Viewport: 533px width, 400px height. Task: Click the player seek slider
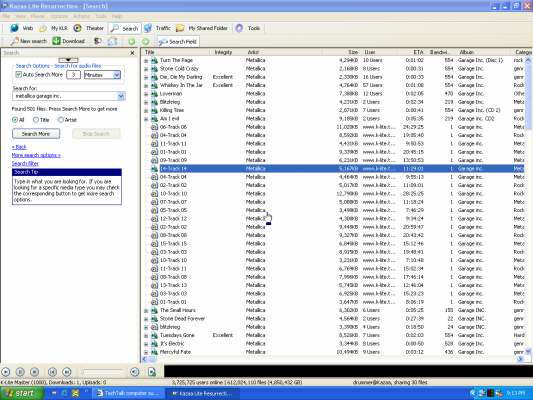click(101, 372)
